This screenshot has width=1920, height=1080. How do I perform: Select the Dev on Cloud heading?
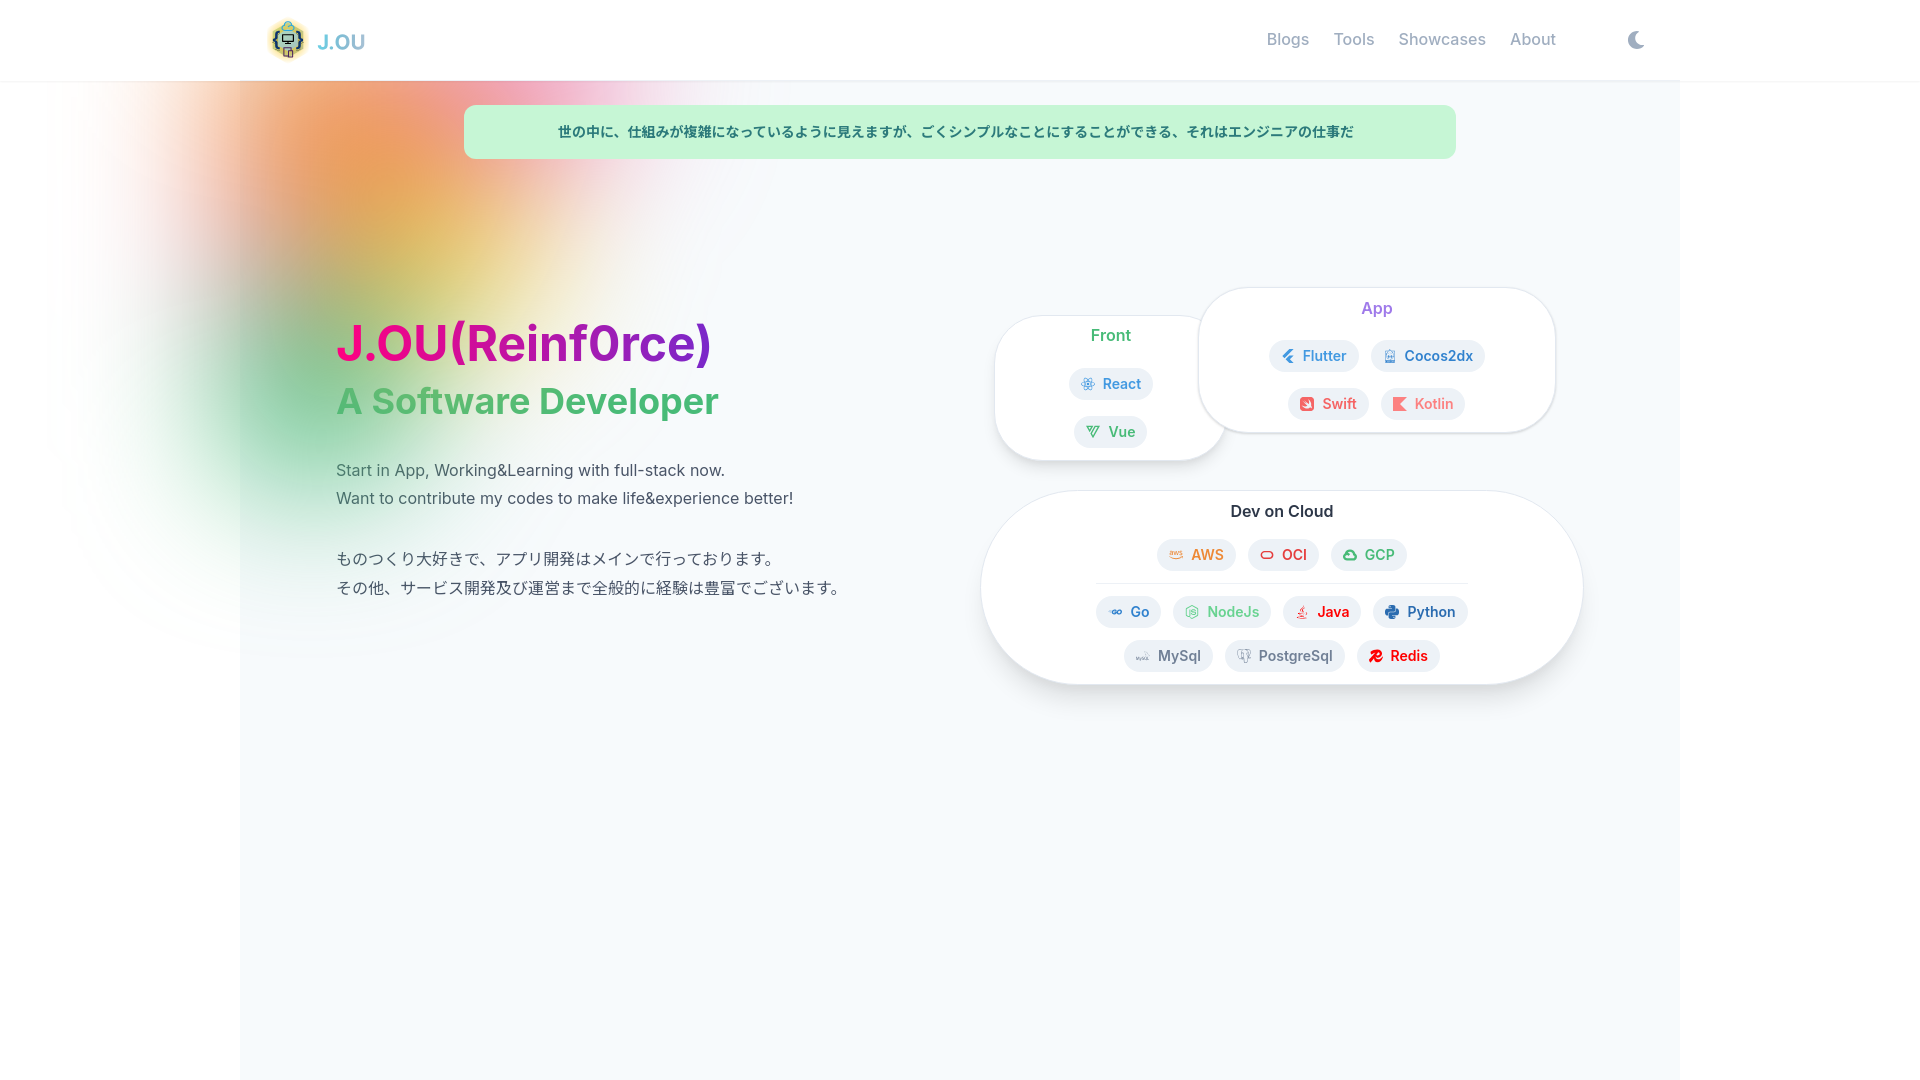[1281, 511]
